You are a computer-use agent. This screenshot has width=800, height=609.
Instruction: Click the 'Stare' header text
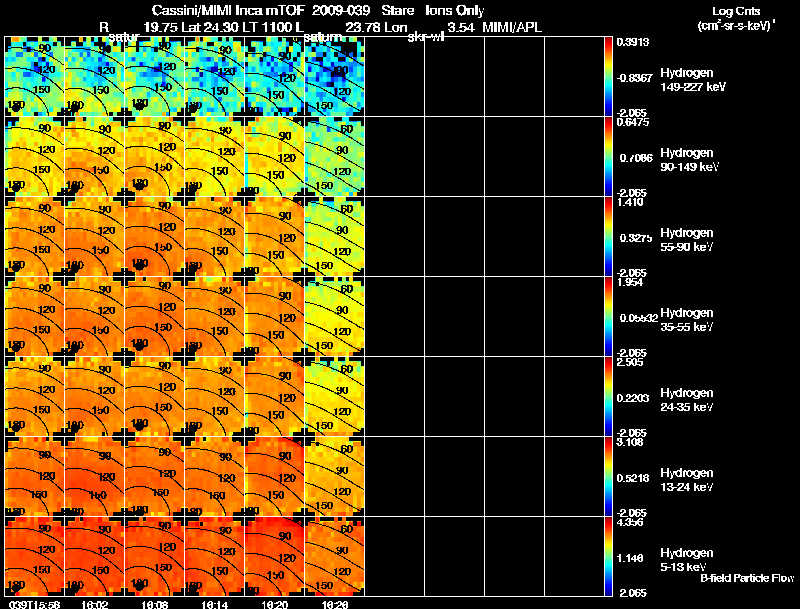coord(397,11)
